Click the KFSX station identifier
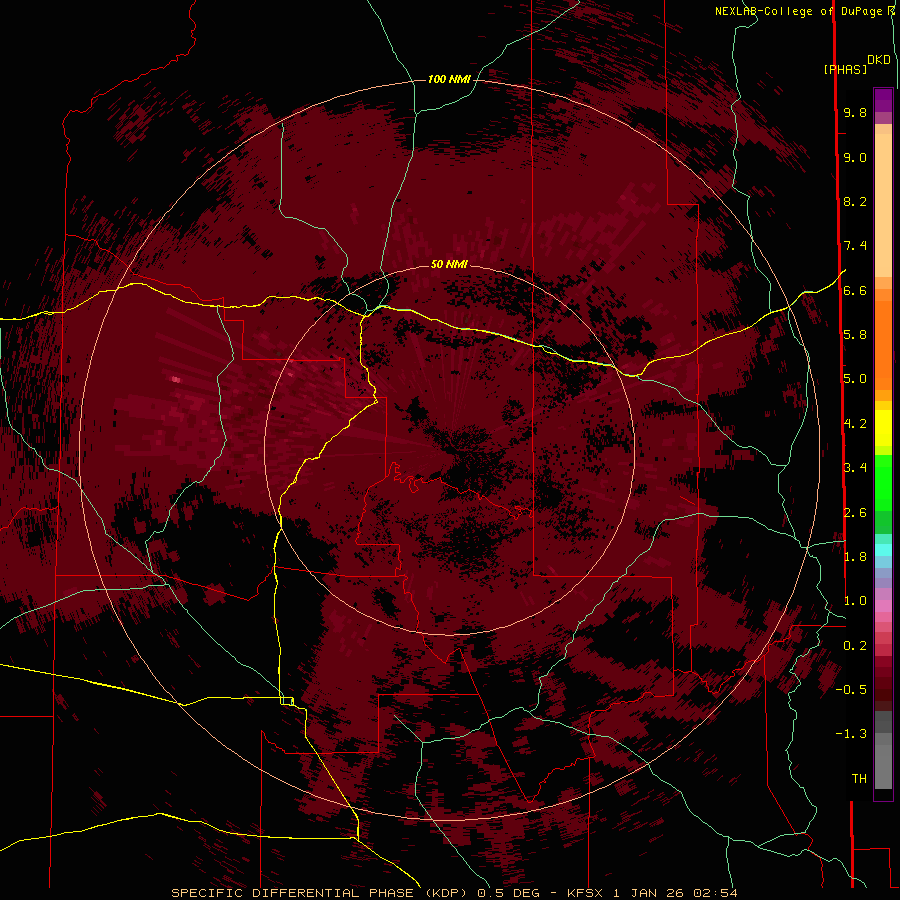900x900 pixels. [x=587, y=893]
